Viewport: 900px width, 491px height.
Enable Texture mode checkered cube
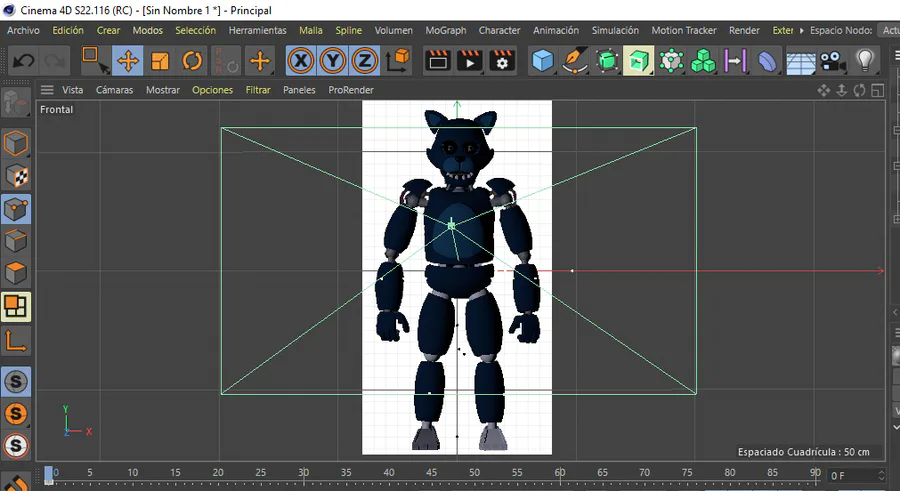click(15, 176)
